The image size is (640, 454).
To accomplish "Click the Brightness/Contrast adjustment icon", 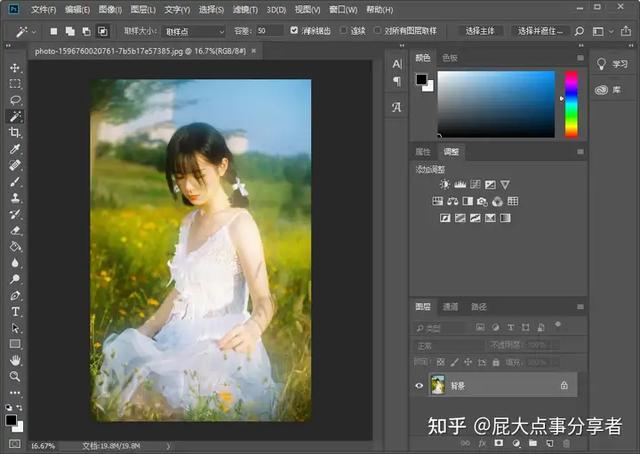I will click(445, 185).
